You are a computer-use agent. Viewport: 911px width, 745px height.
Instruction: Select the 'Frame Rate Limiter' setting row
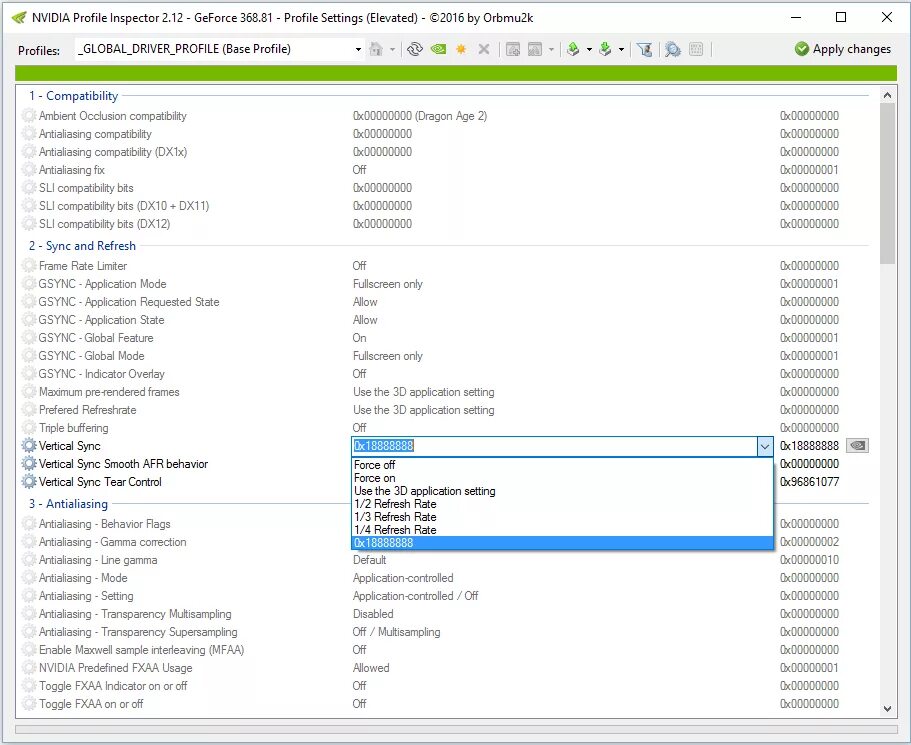(446, 266)
